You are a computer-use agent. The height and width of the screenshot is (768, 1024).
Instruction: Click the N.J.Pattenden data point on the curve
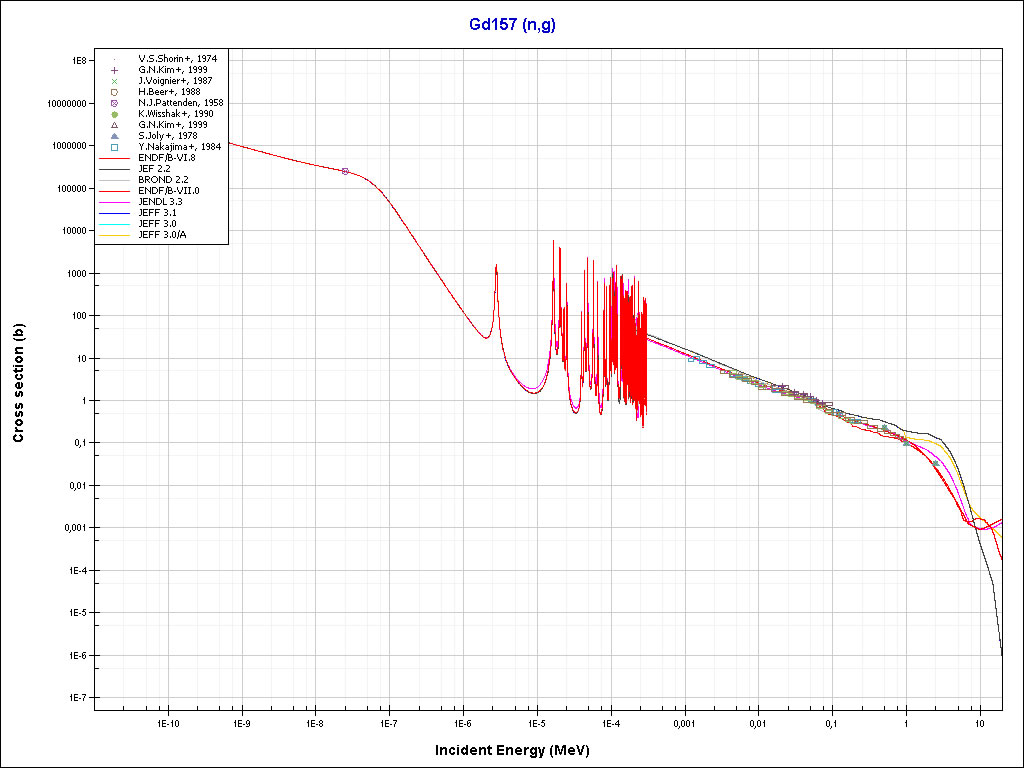click(x=345, y=171)
